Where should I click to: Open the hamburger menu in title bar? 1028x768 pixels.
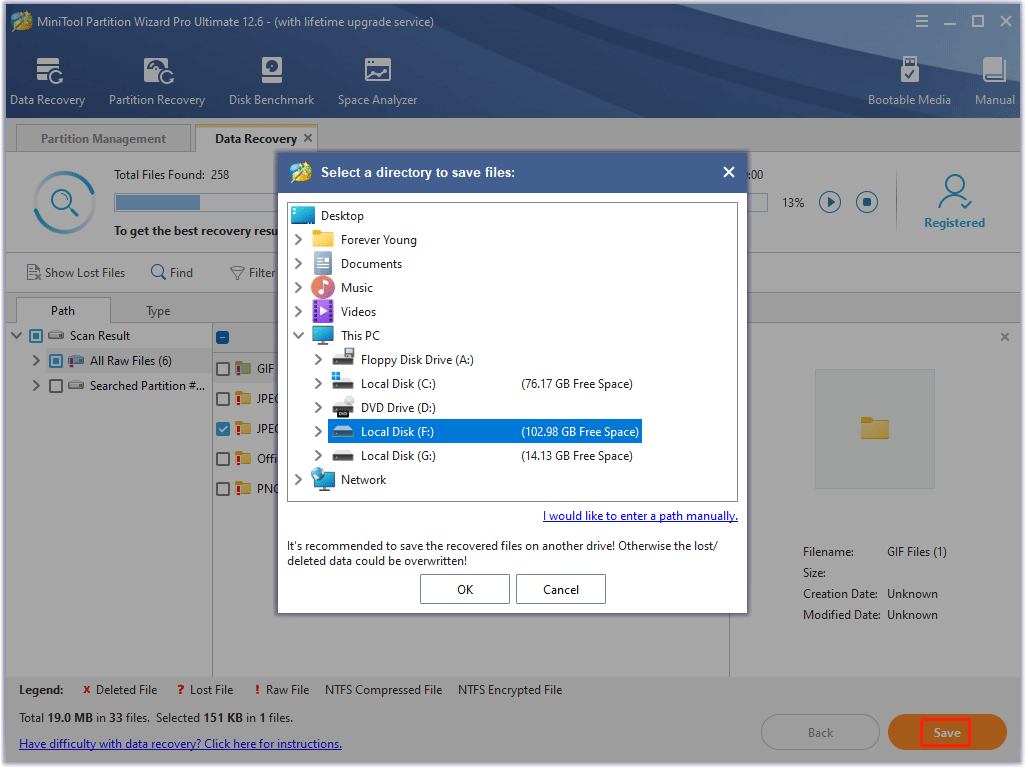coord(922,22)
